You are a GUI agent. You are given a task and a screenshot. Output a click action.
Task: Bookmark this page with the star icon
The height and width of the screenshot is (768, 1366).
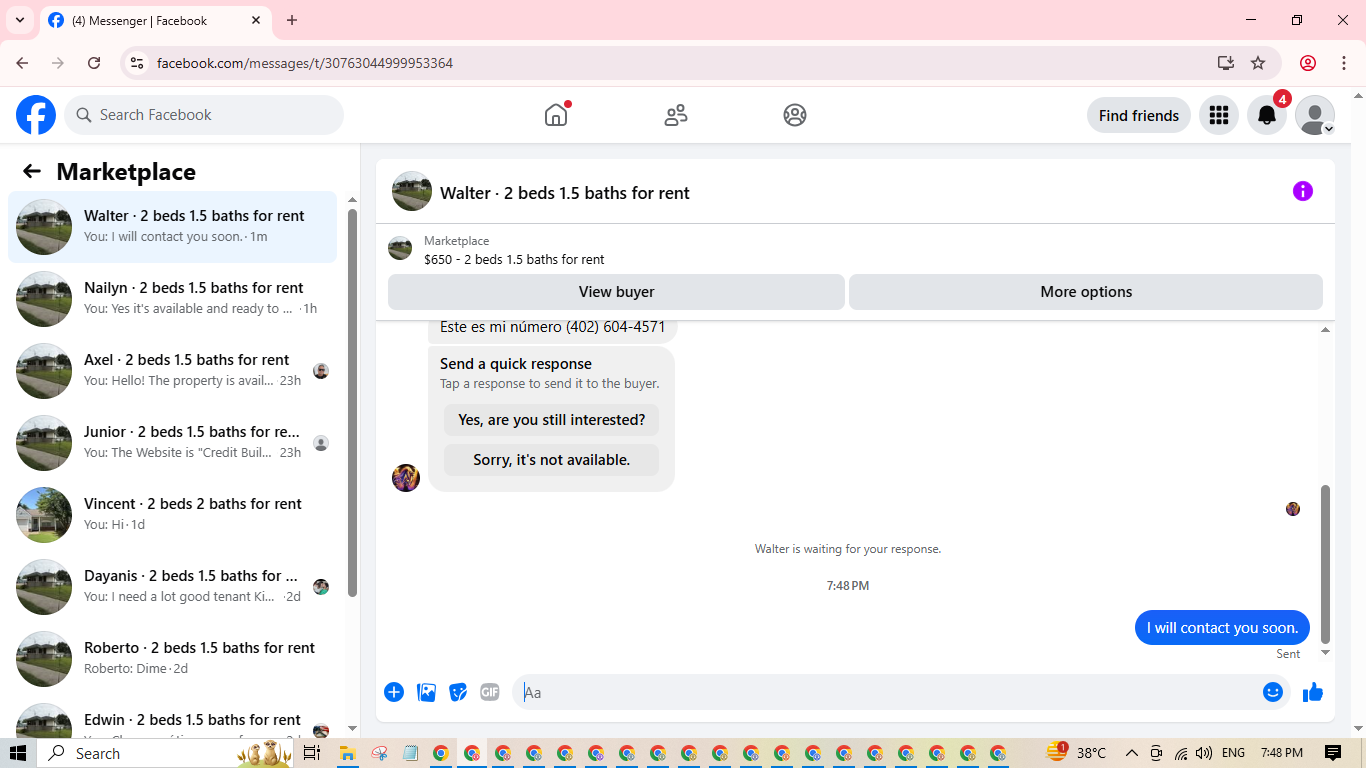click(1258, 63)
